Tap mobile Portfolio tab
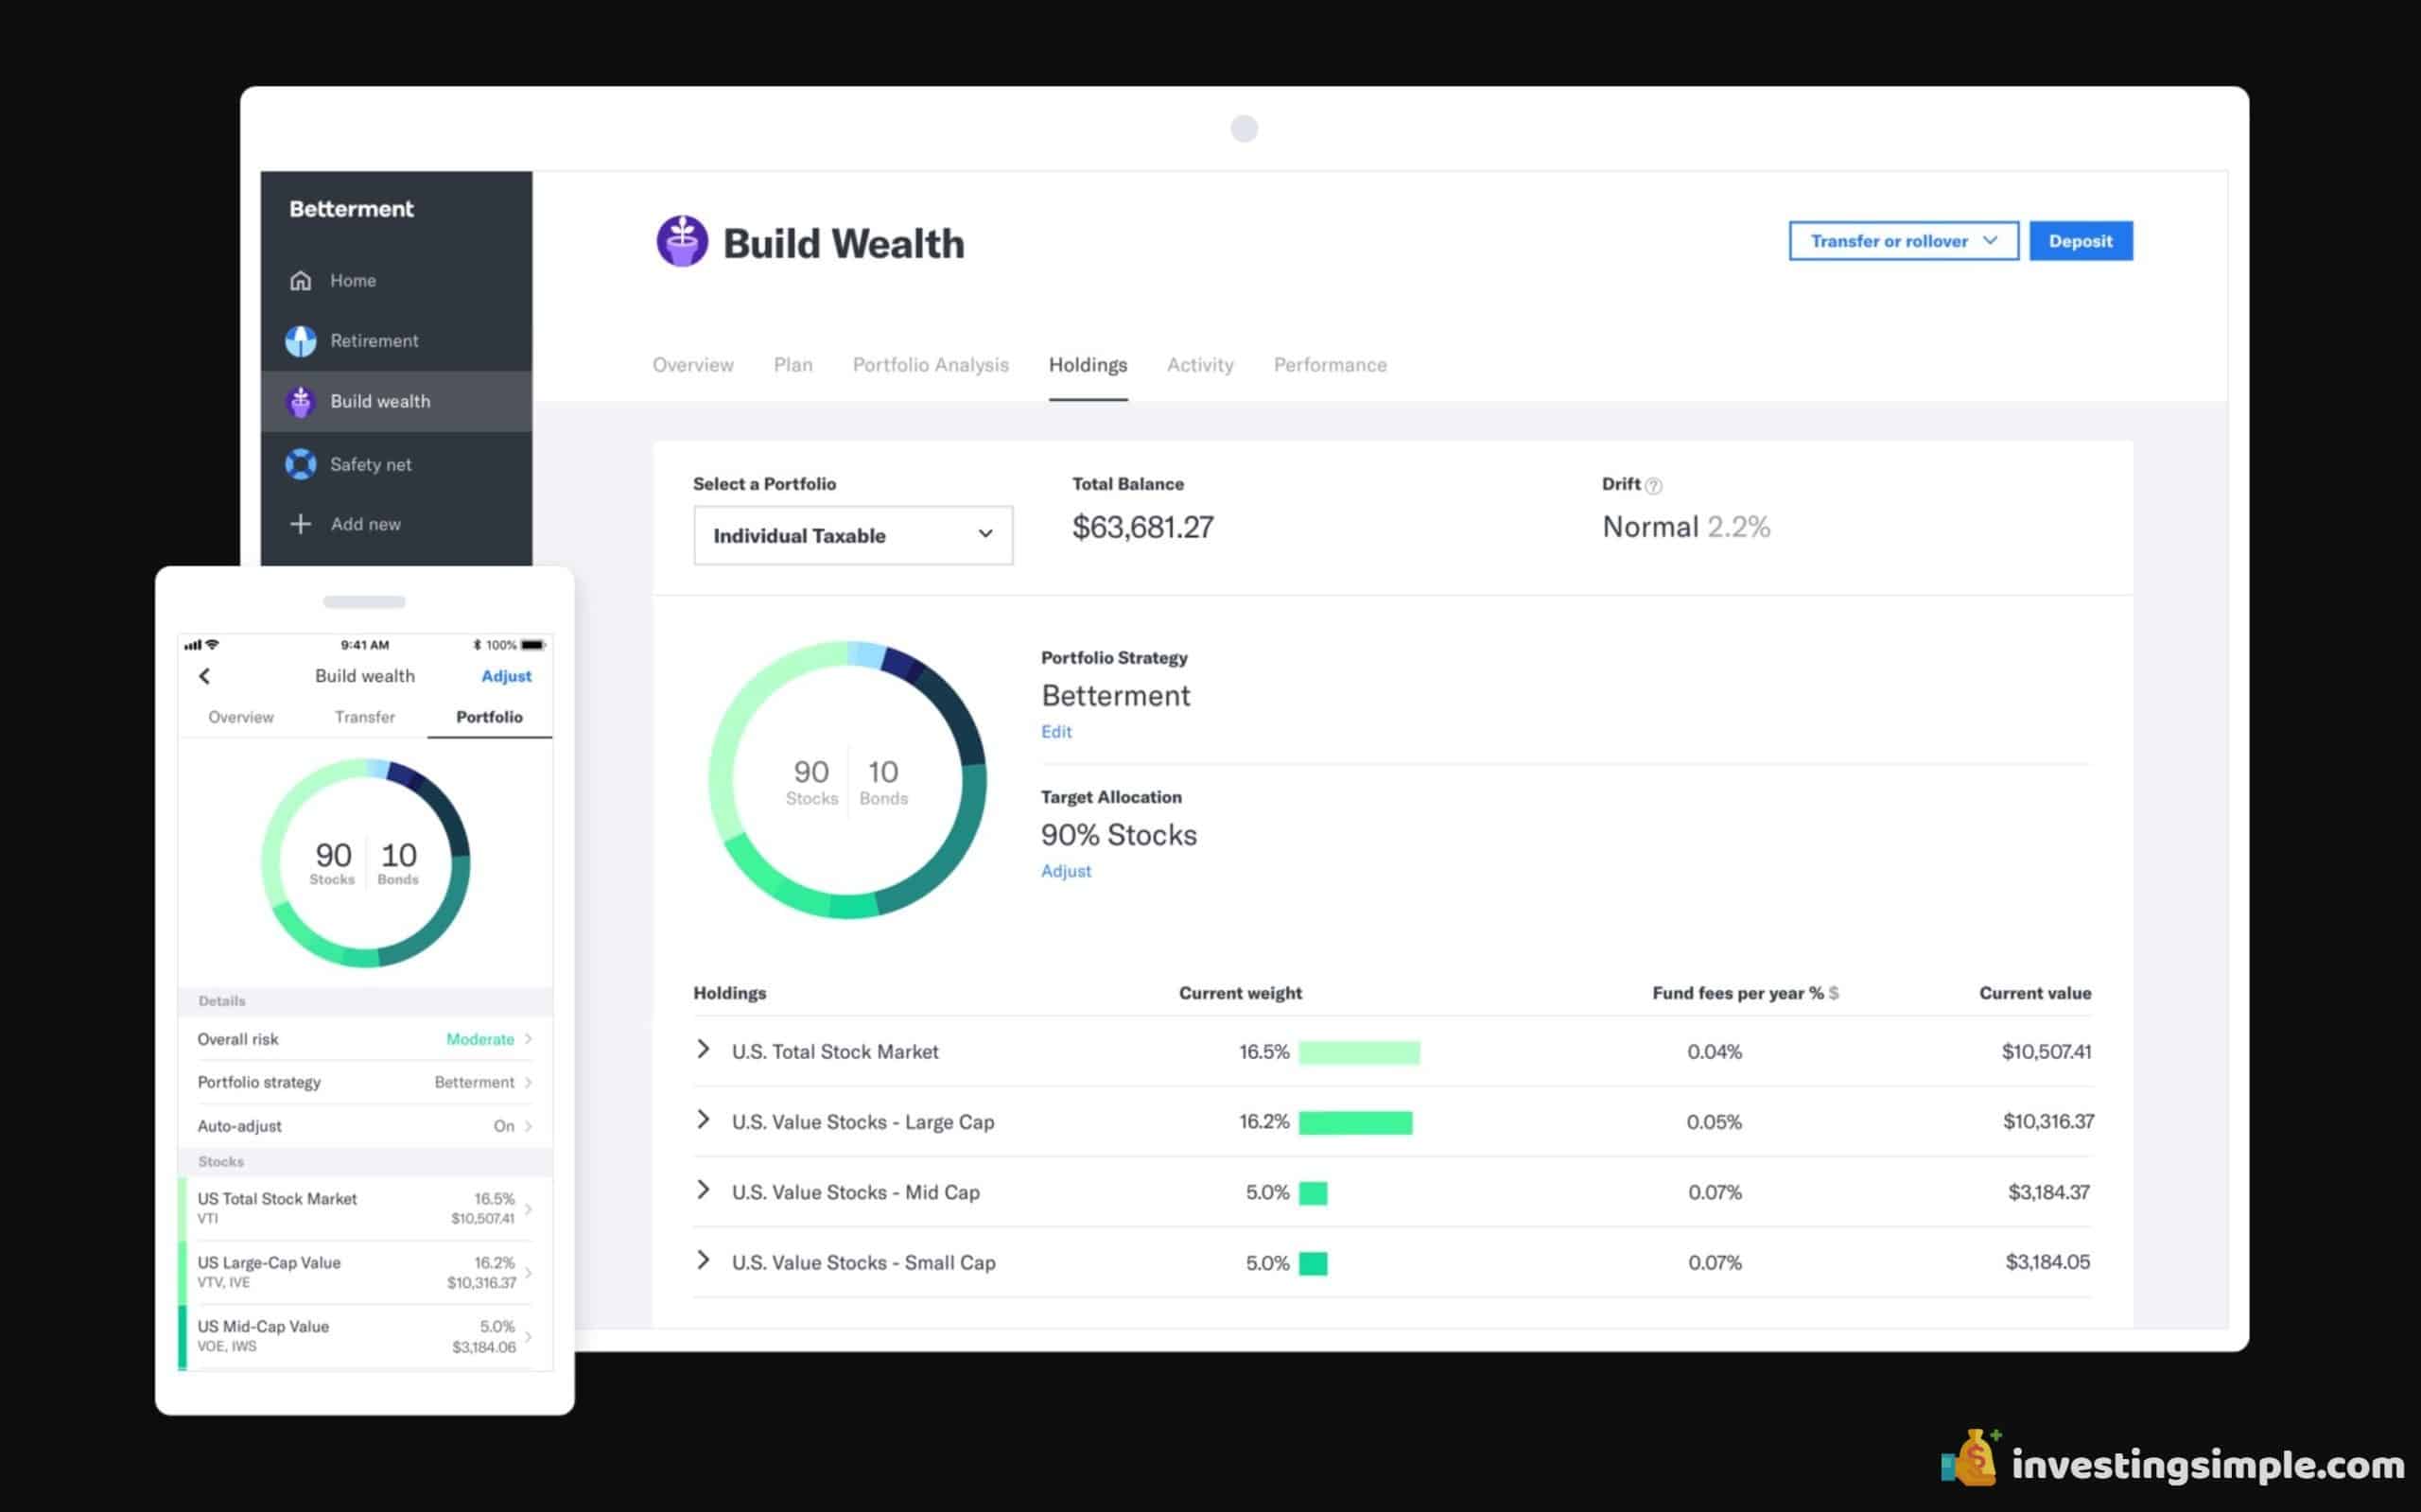Viewport: 2421px width, 1512px height. (489, 717)
